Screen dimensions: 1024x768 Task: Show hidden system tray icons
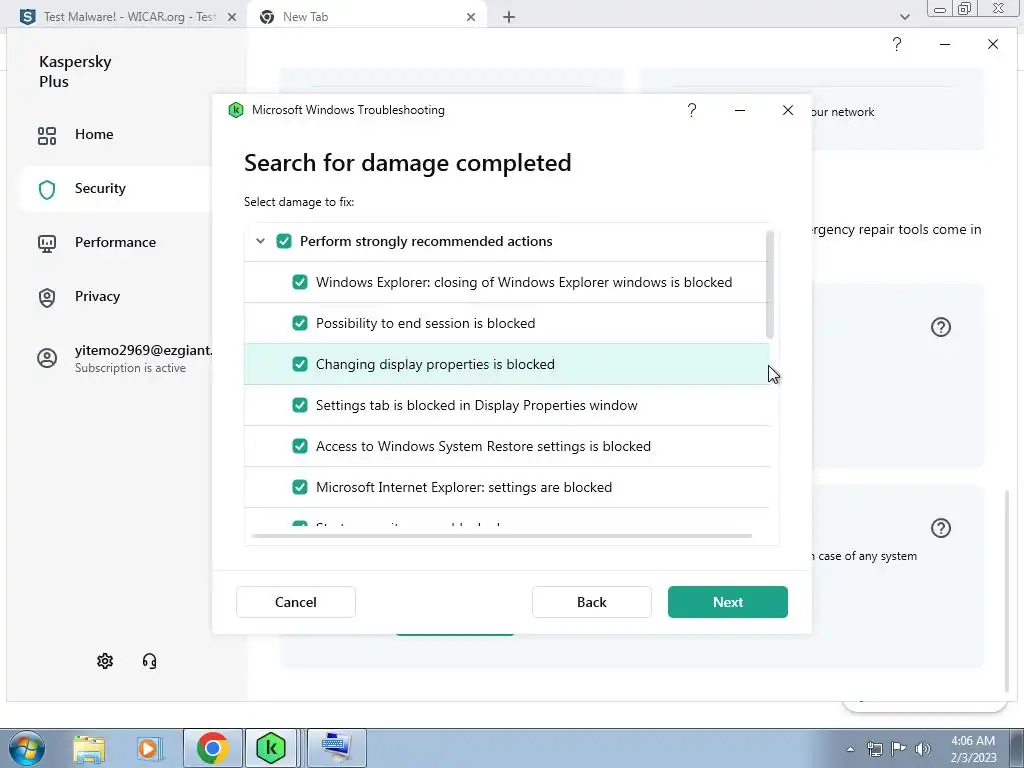[x=850, y=749]
